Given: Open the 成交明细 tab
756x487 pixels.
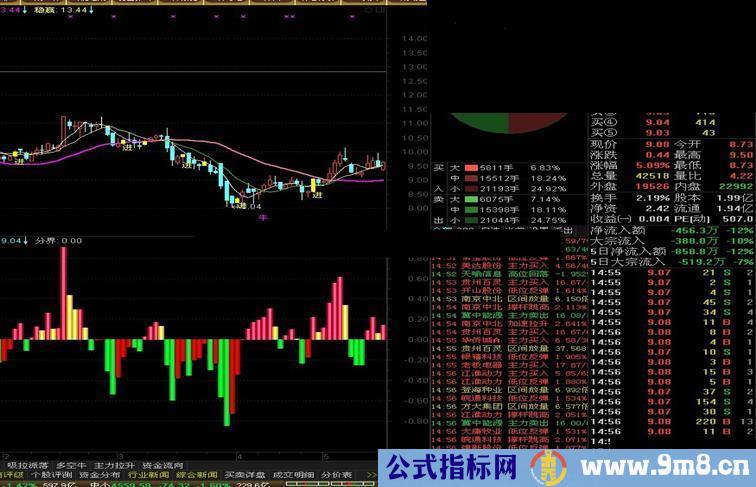Looking at the screenshot, I should click(293, 475).
